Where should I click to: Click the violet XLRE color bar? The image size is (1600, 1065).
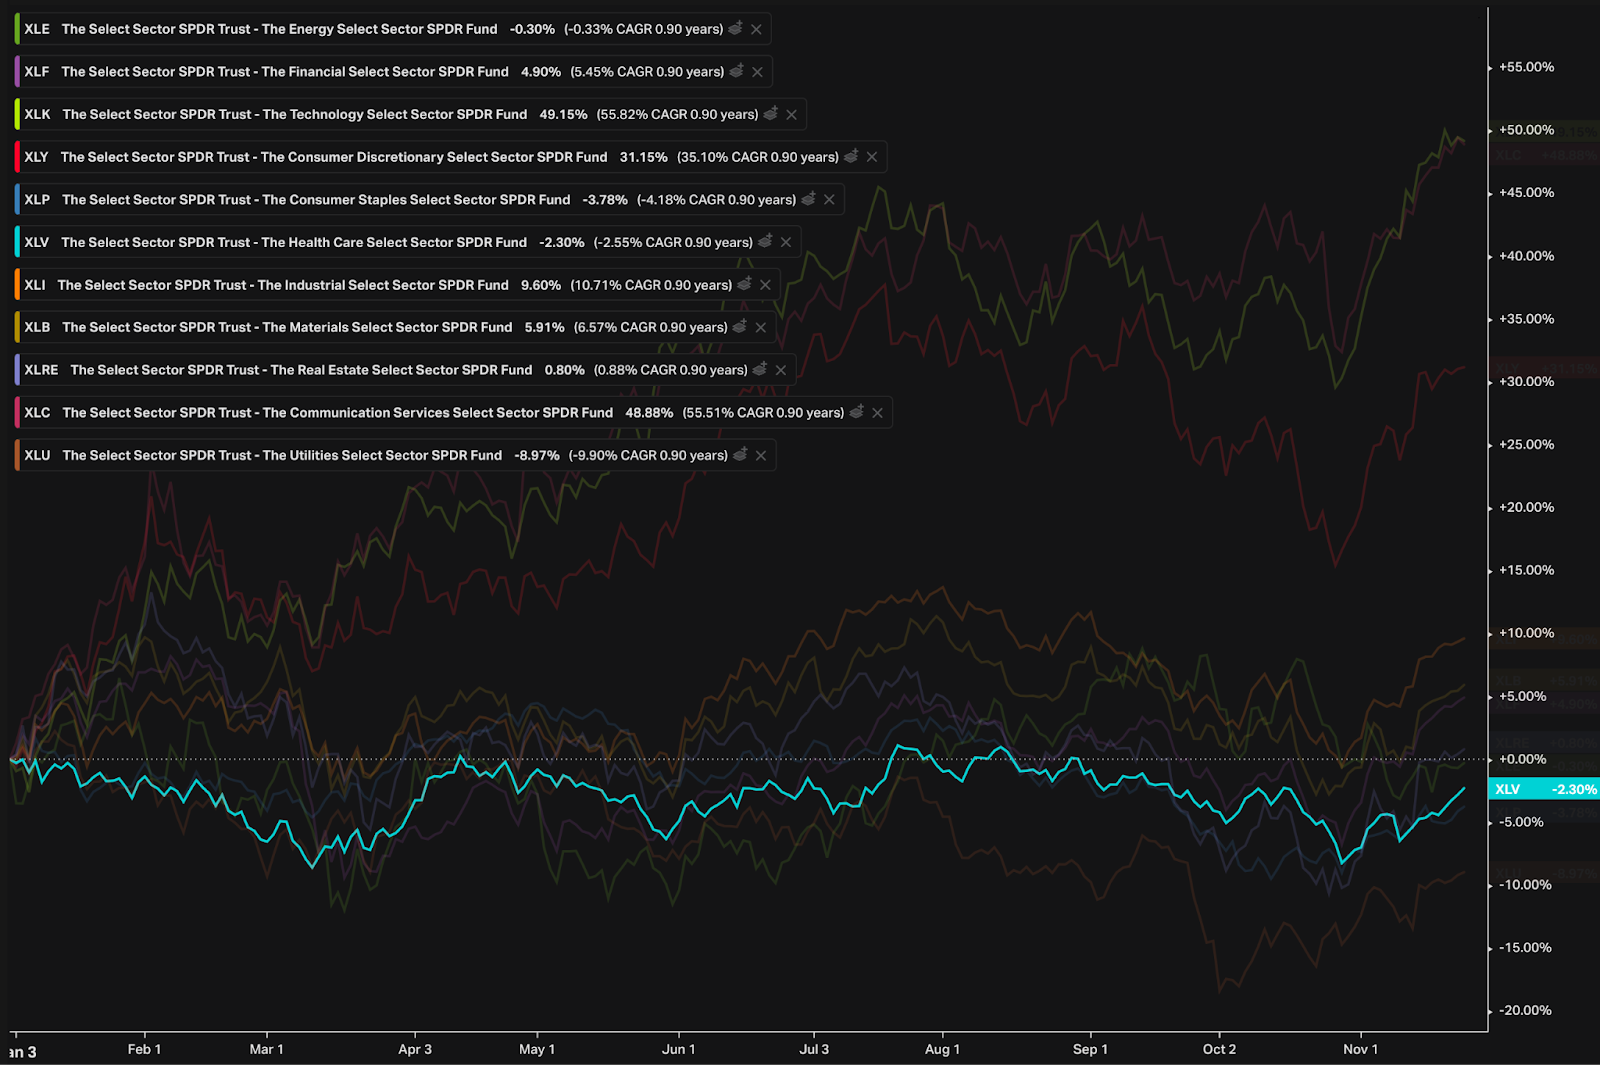coord(17,370)
